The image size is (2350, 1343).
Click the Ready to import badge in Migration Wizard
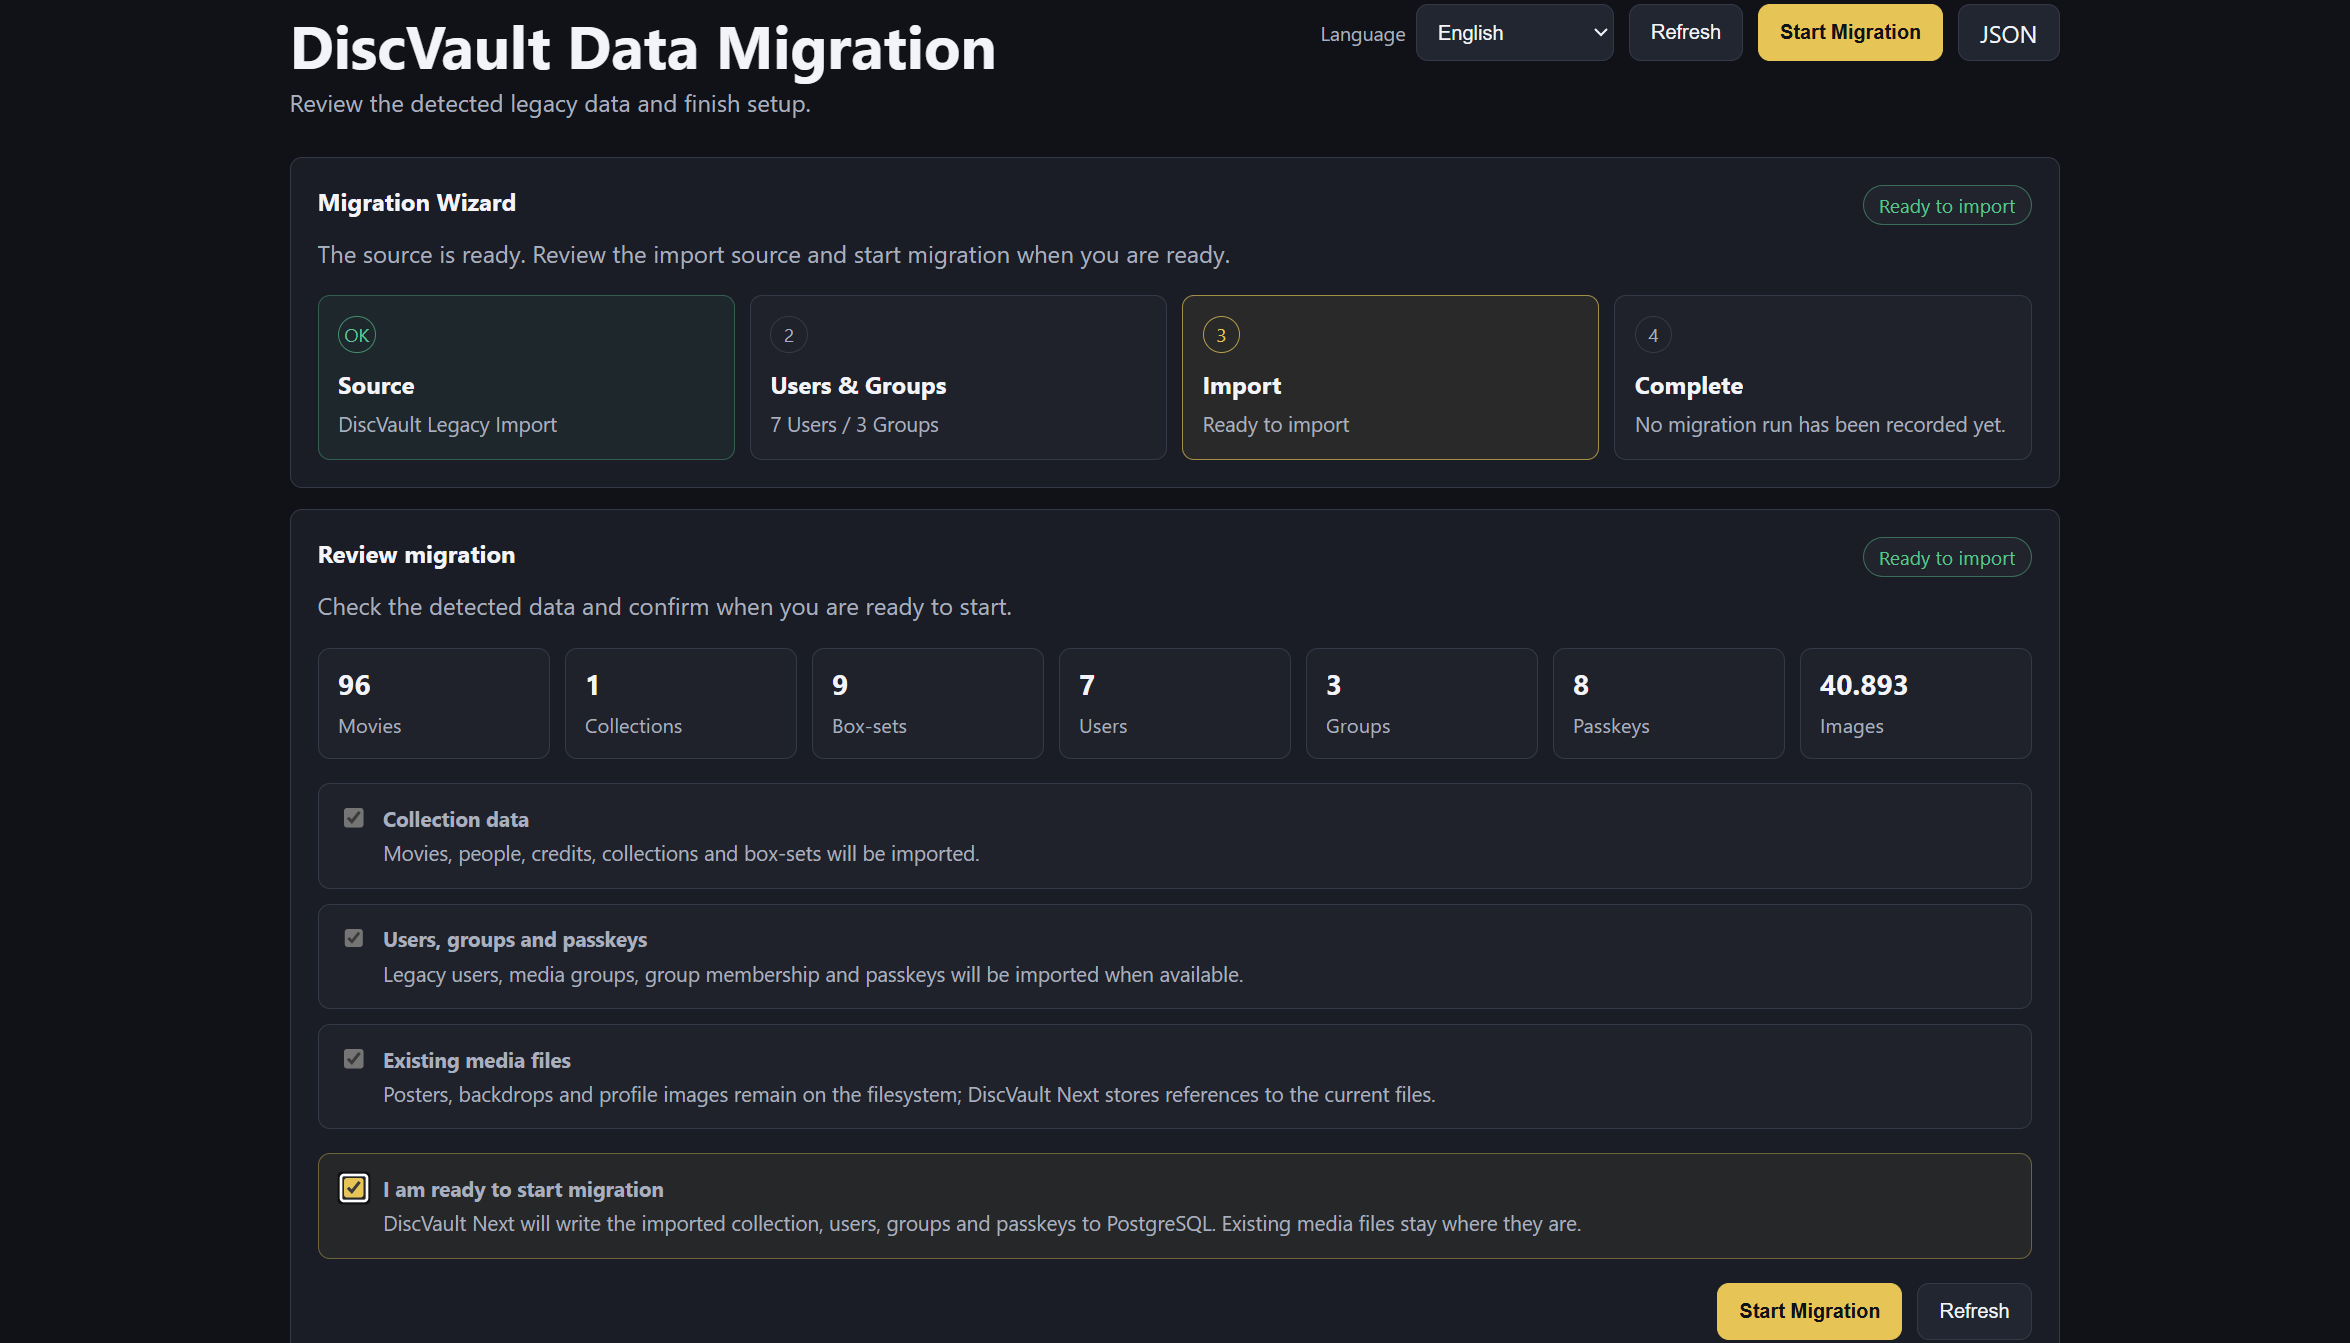1946,206
